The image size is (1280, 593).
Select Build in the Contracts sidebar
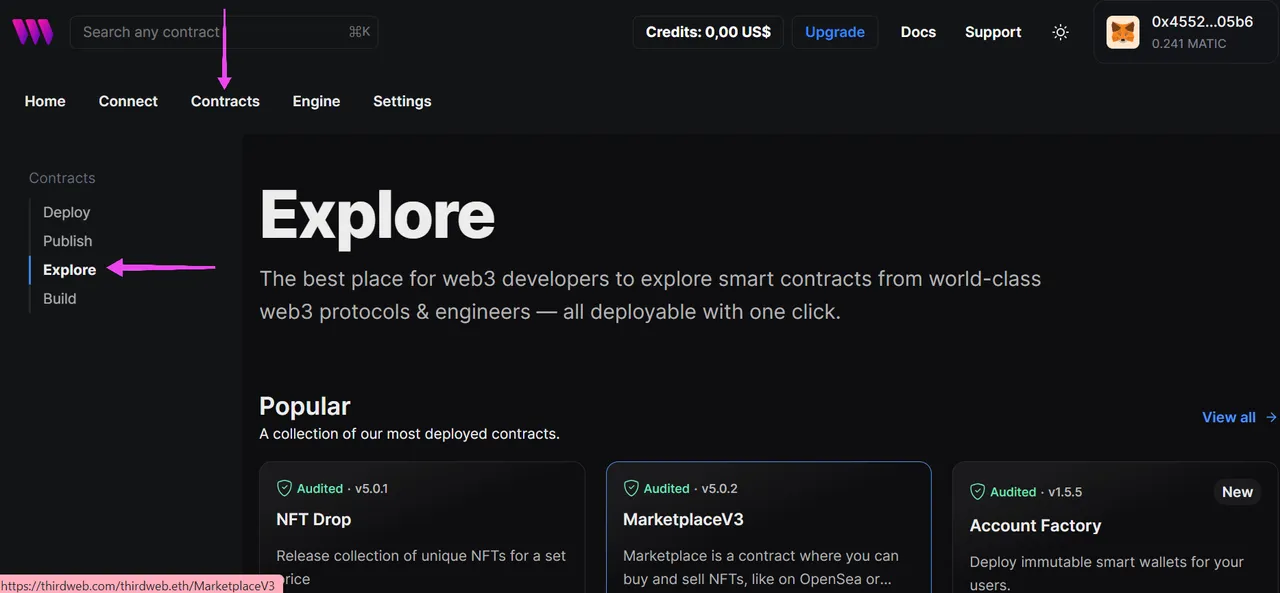60,299
